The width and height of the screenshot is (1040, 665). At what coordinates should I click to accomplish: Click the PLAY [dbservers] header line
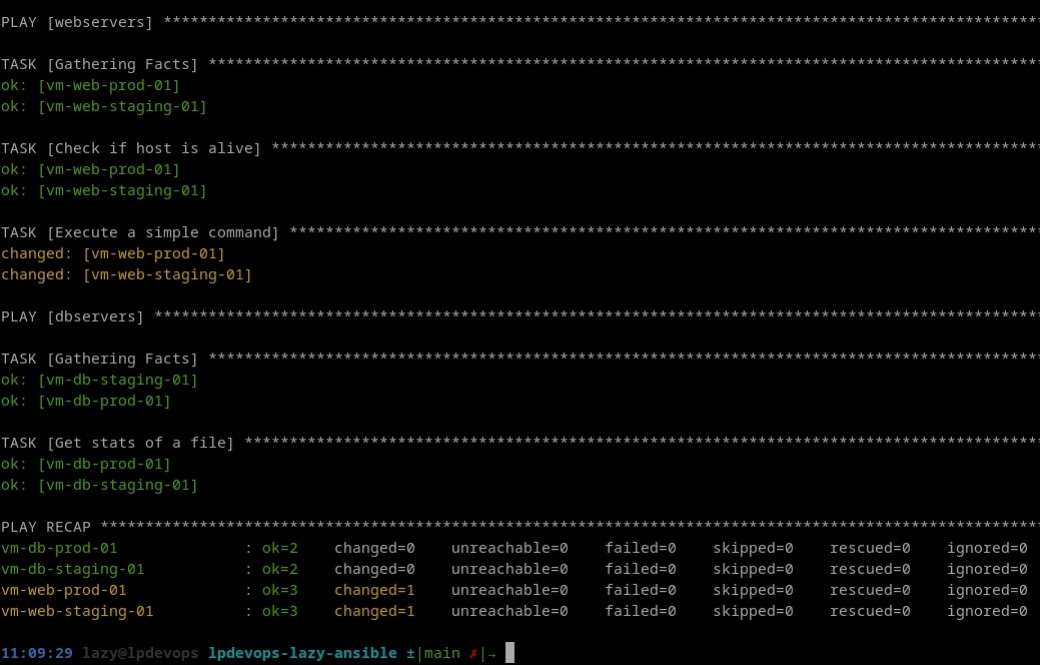pos(520,317)
